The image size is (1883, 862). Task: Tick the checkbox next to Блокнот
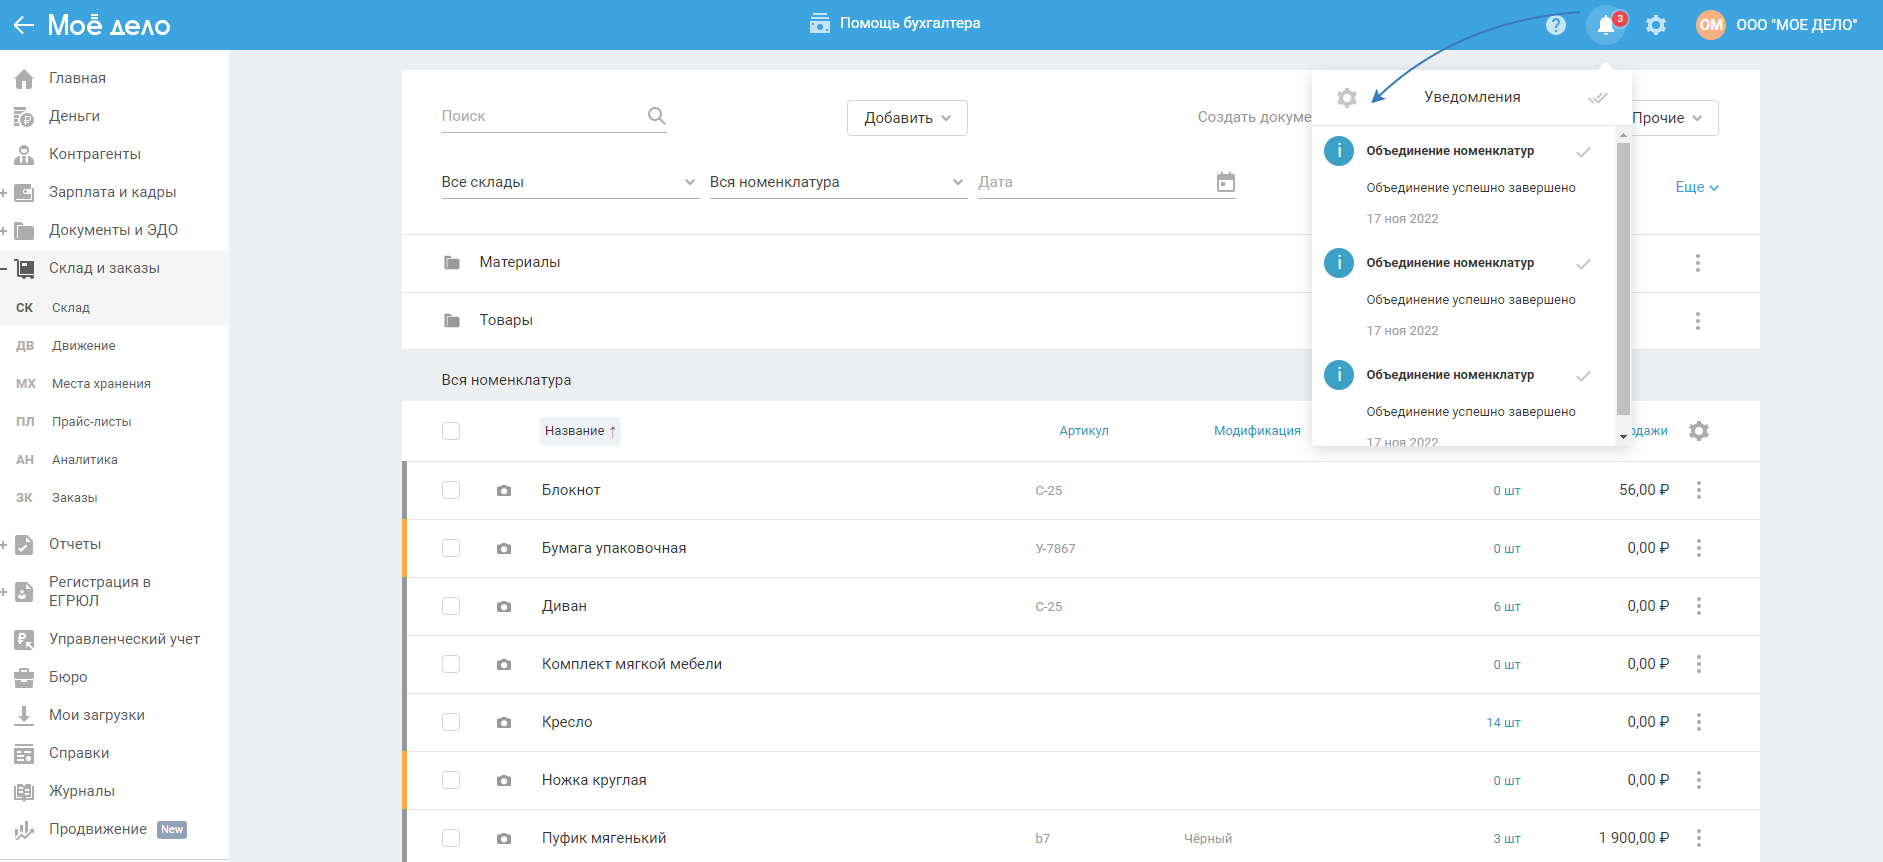coord(451,490)
